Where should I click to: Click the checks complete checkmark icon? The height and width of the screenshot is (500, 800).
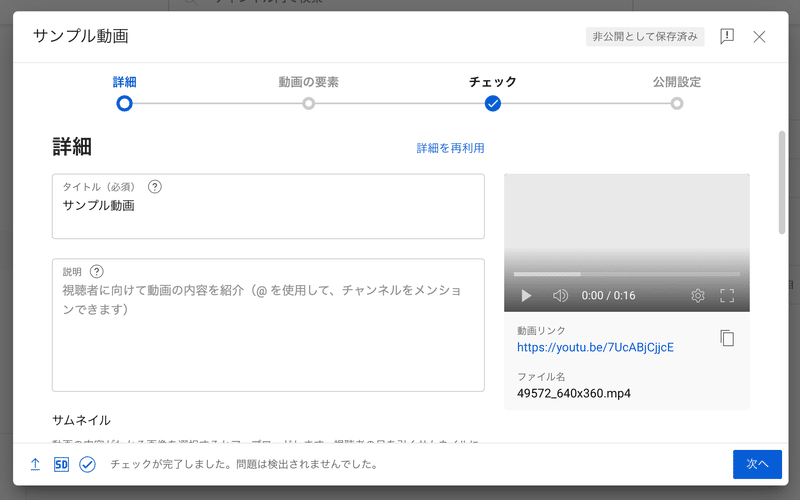87,464
